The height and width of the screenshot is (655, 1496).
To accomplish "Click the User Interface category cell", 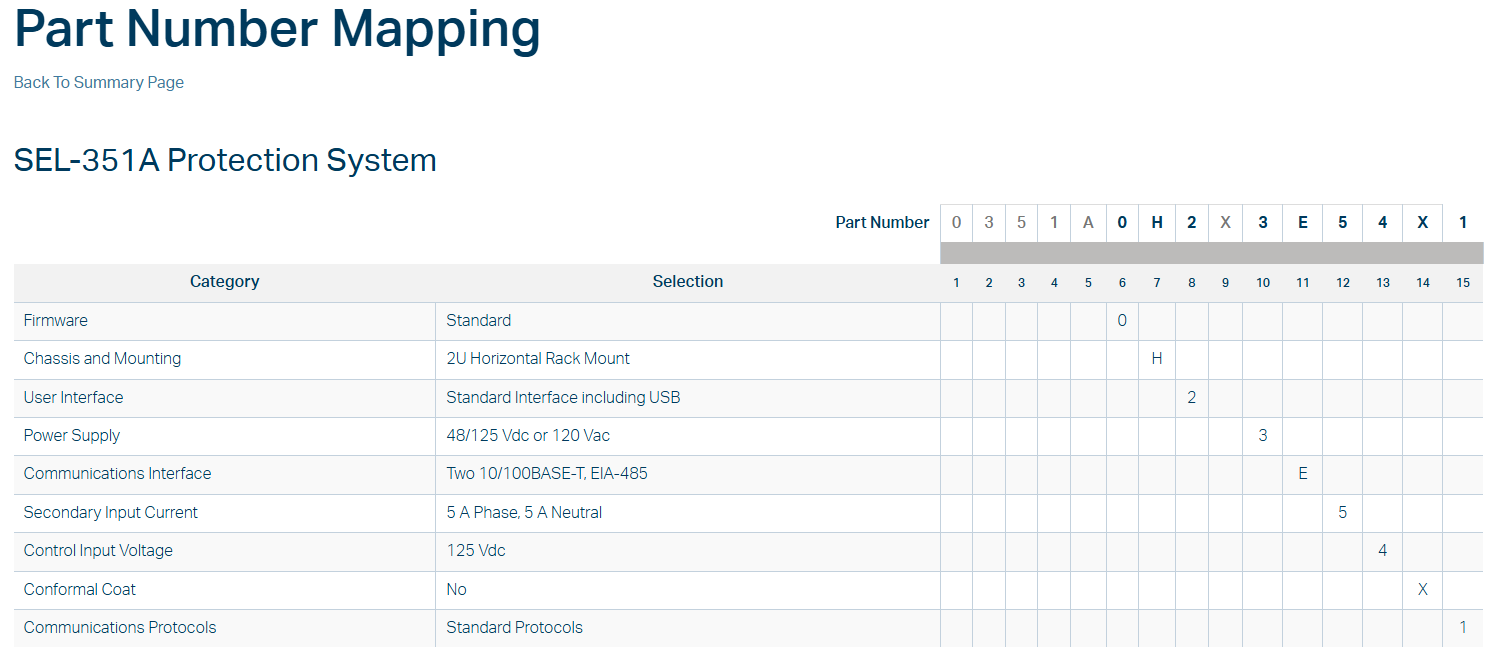I will (225, 398).
